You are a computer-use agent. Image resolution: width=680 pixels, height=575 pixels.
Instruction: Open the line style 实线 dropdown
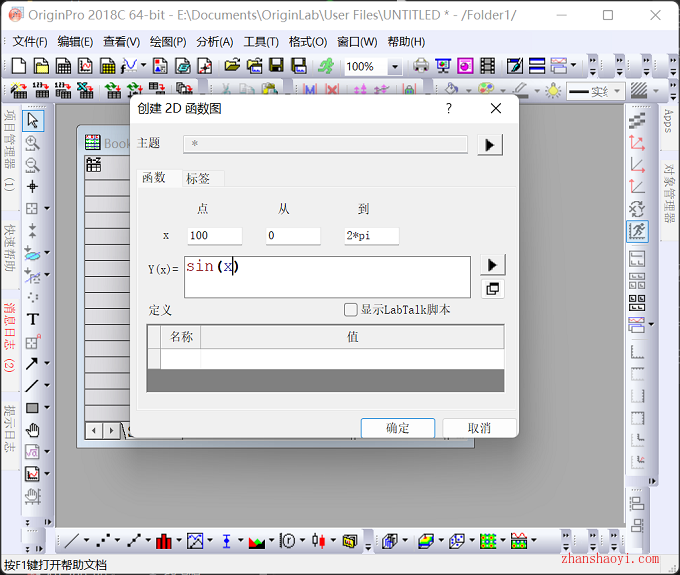coord(617,91)
